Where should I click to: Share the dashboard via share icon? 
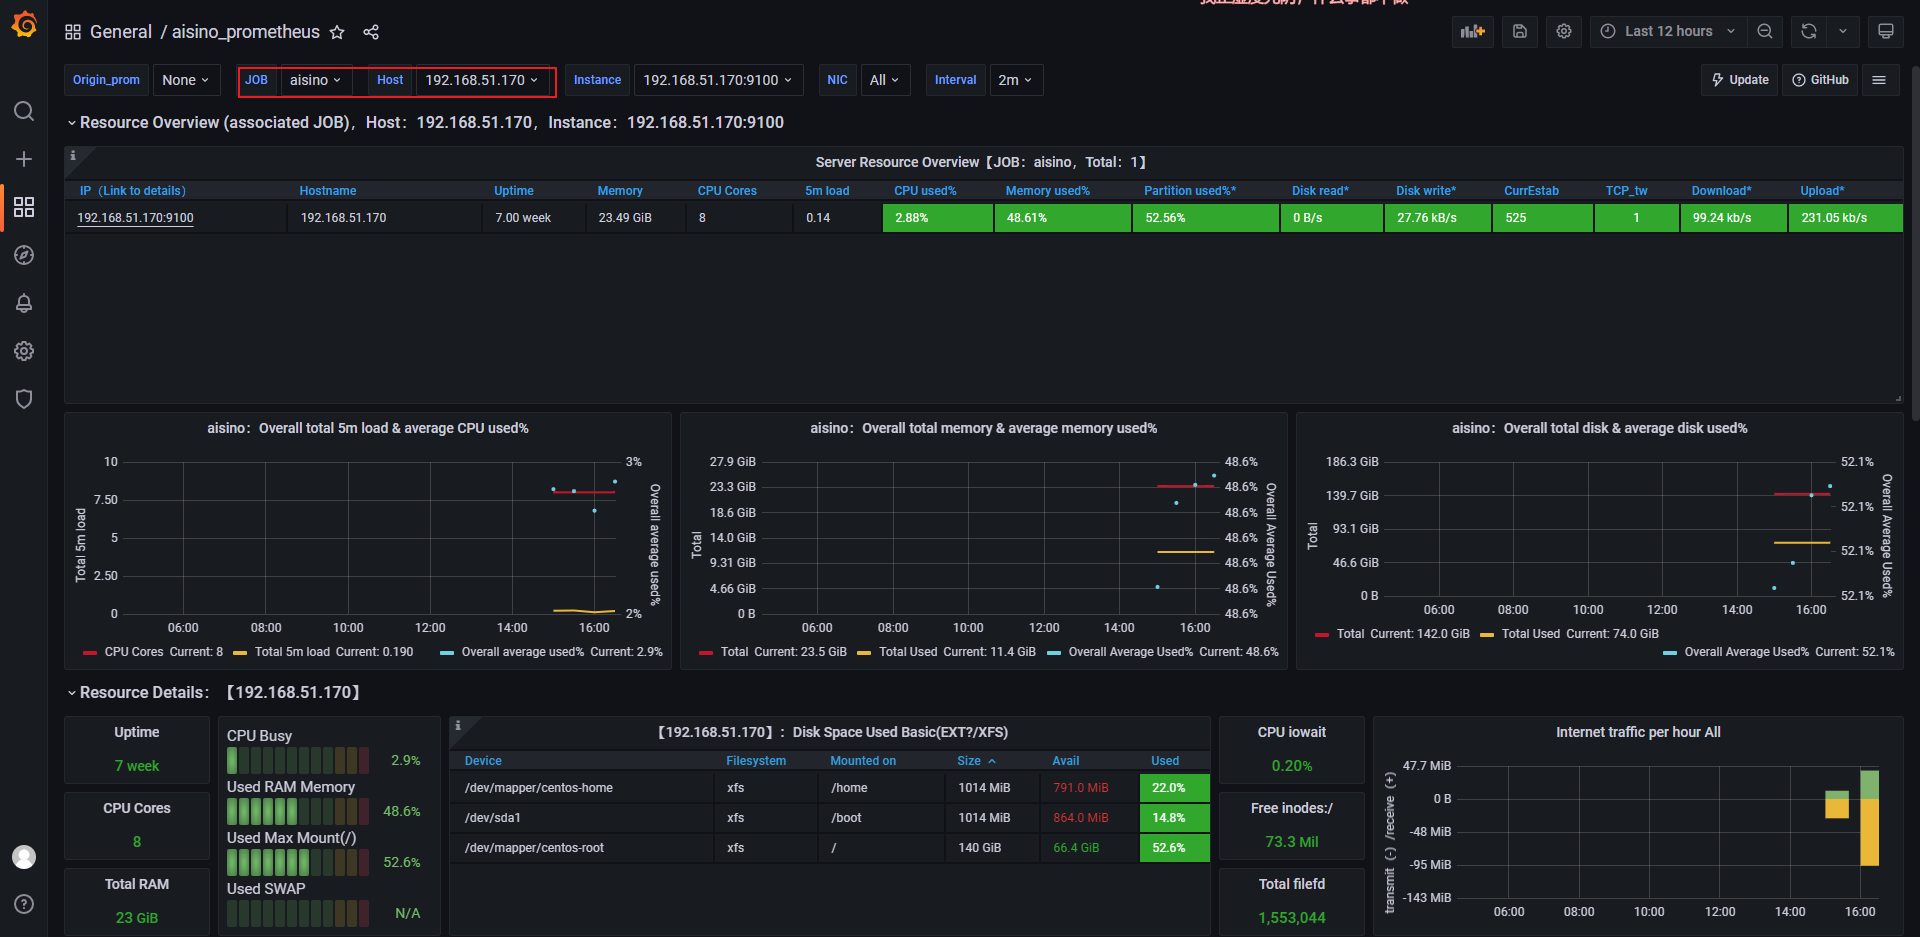coord(371,32)
